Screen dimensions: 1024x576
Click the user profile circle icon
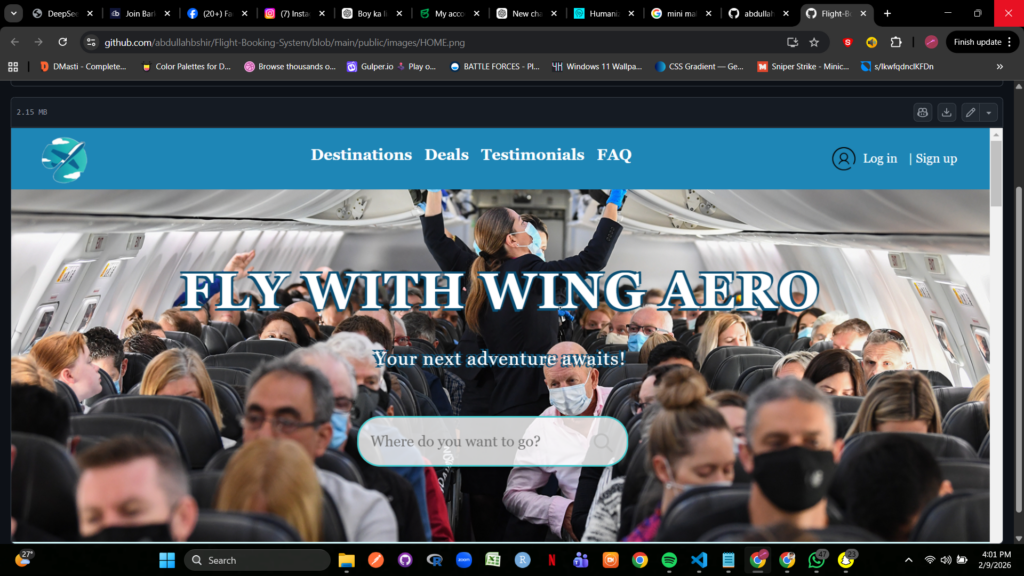[843, 159]
